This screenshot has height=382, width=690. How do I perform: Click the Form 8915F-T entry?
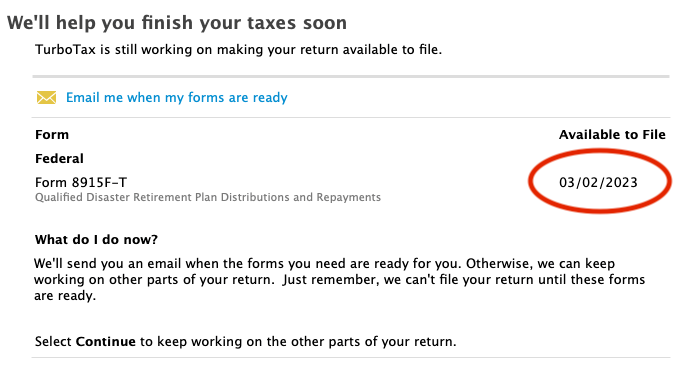tap(81, 182)
